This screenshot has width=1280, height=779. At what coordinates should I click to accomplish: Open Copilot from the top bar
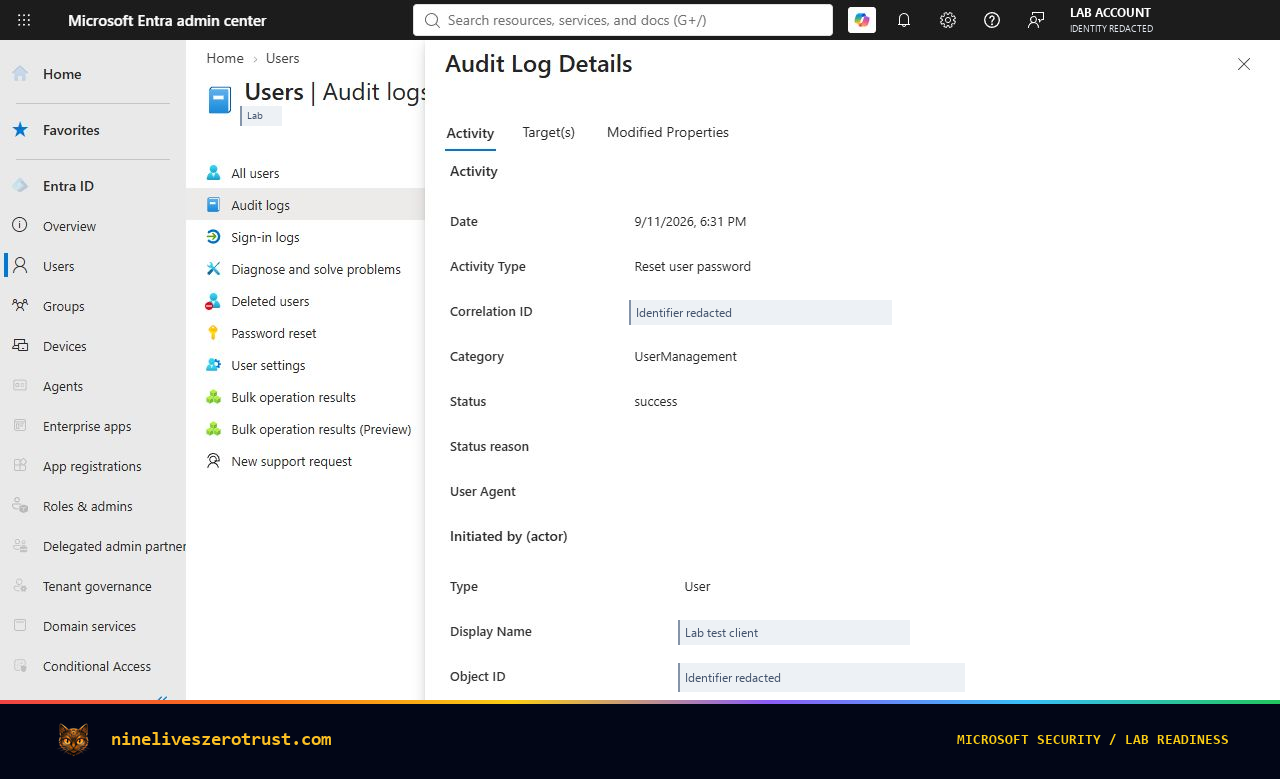862,20
